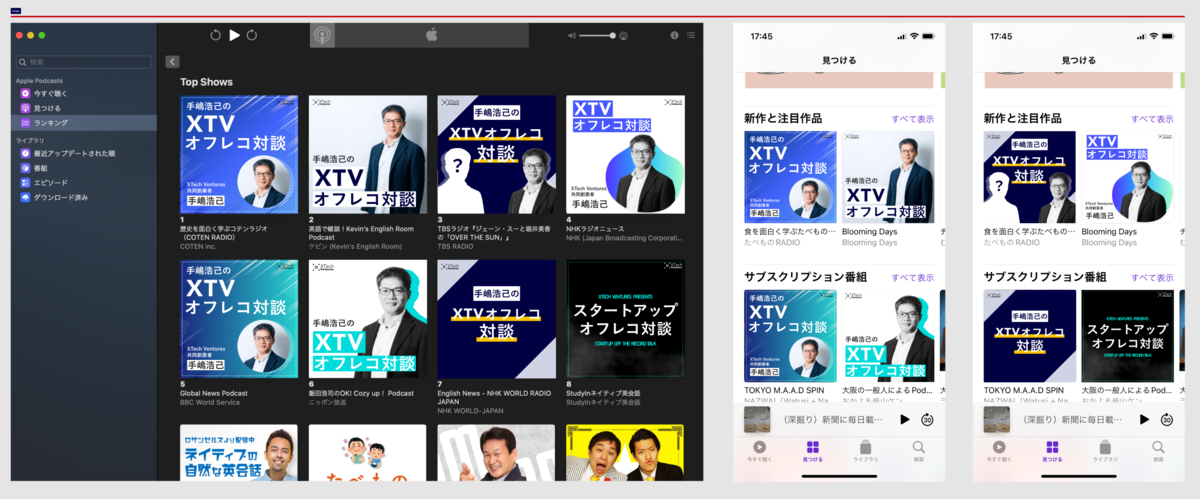This screenshot has width=1200, height=499.
Task: Open the AirPlay output icon beside volume slider
Action: [623, 35]
